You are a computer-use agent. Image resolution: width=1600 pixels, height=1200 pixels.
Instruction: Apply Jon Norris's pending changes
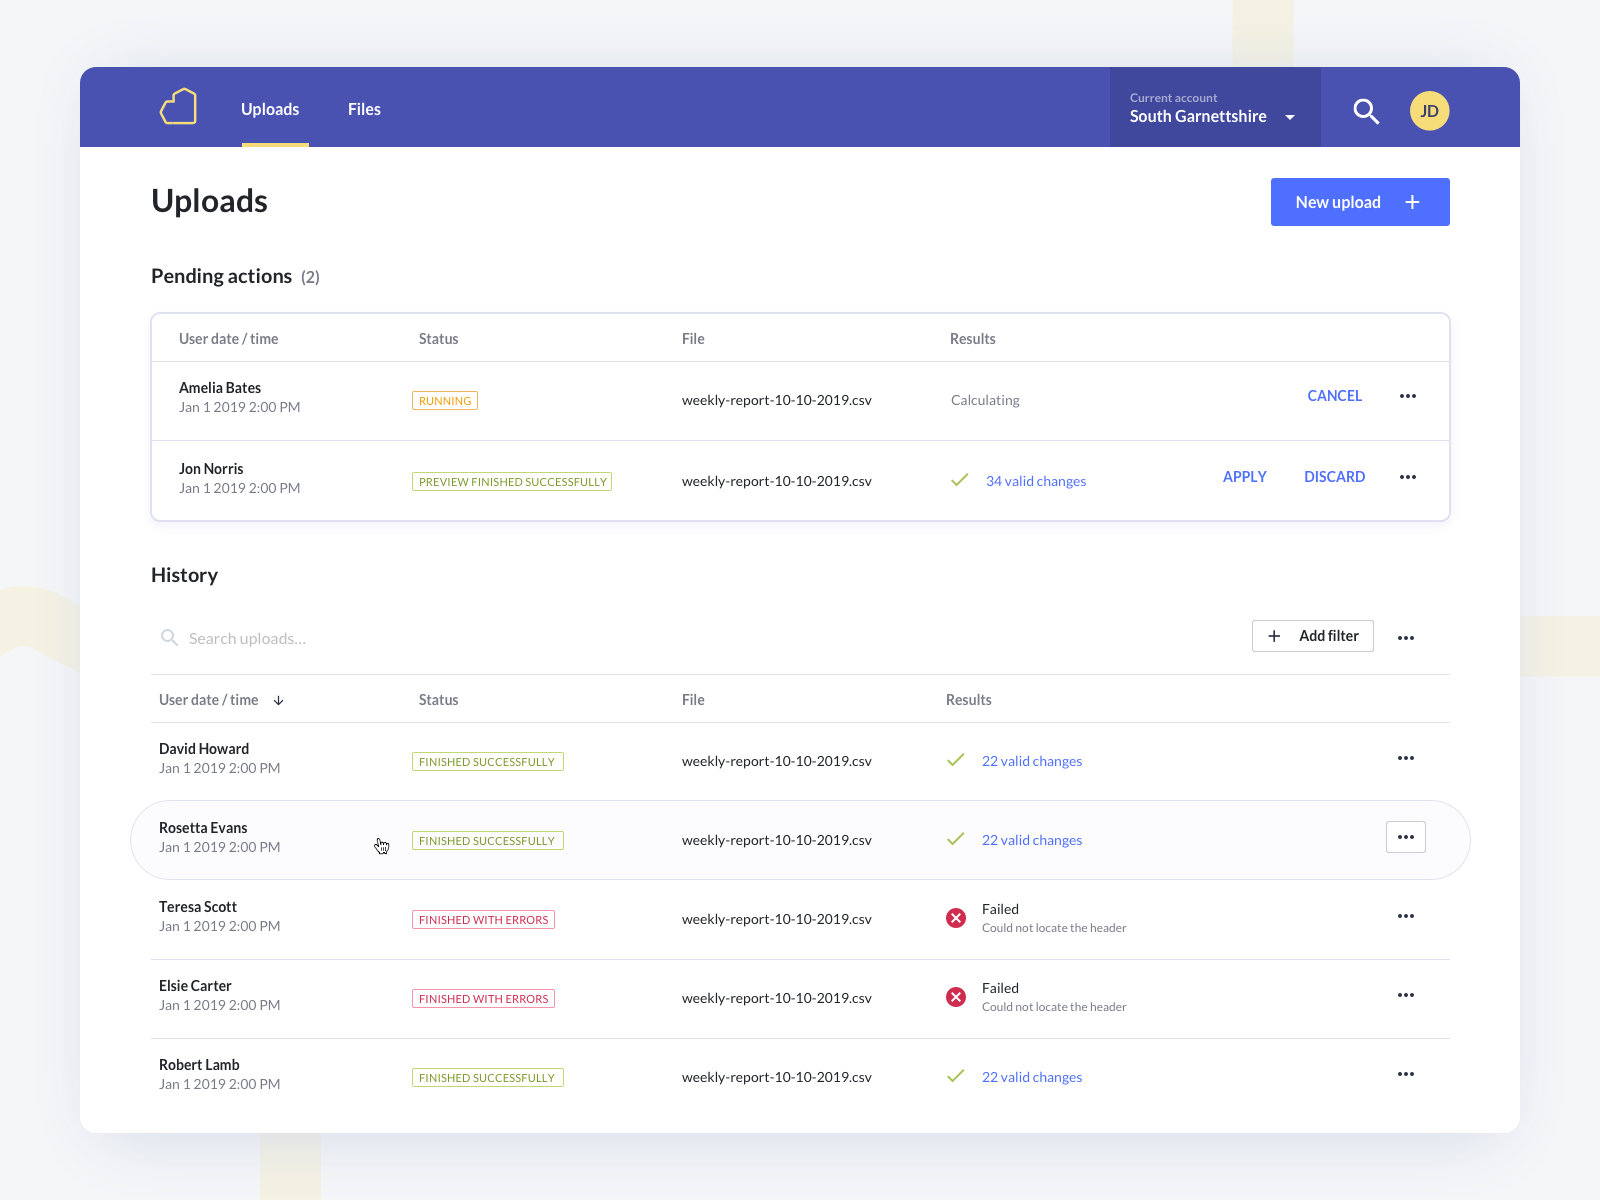1244,476
